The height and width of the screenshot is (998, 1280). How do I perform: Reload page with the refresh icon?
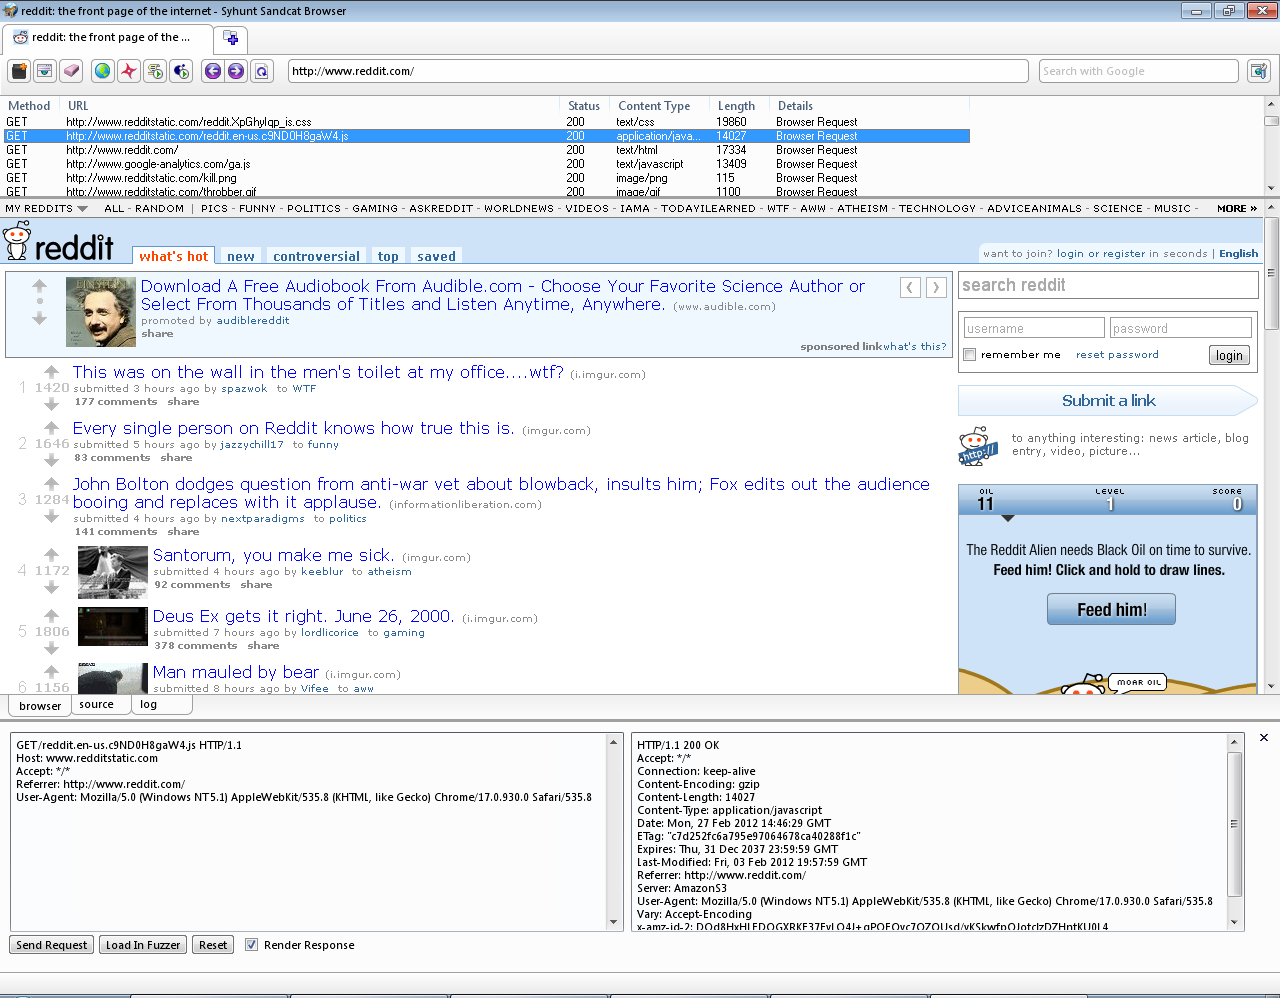tap(261, 71)
